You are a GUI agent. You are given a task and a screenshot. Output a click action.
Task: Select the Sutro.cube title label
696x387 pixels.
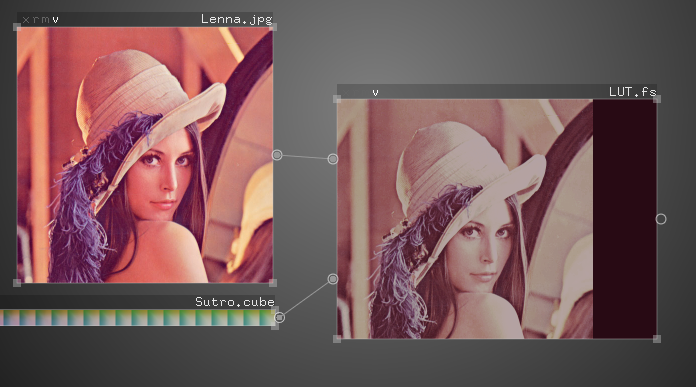pyautogui.click(x=235, y=302)
